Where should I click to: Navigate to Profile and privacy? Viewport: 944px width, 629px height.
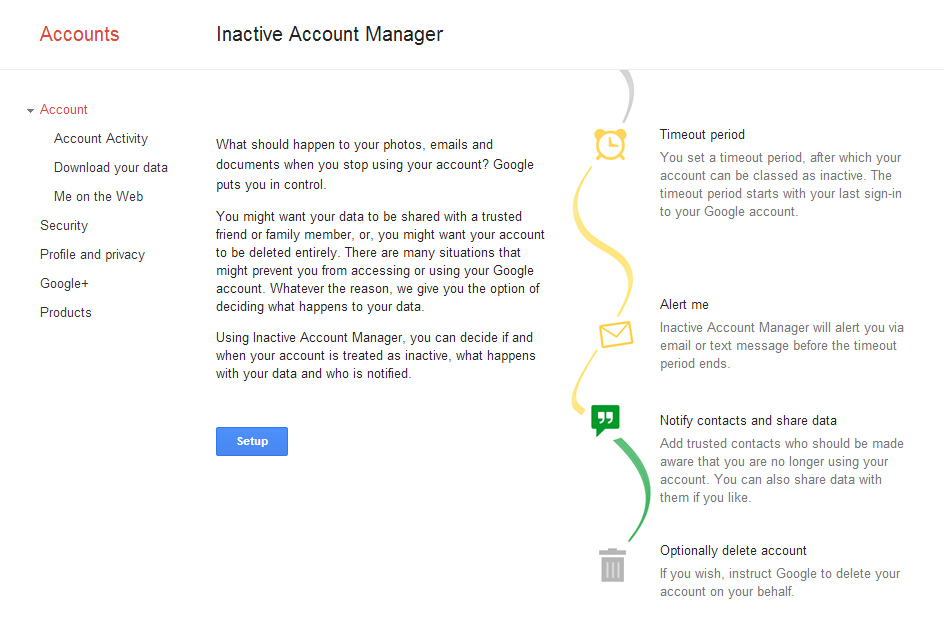92,255
